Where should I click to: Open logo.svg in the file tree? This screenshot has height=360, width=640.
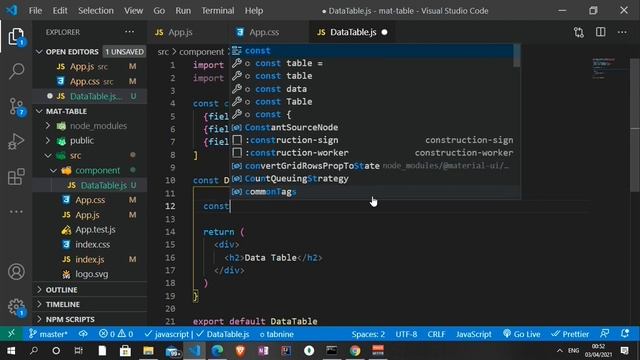91,274
